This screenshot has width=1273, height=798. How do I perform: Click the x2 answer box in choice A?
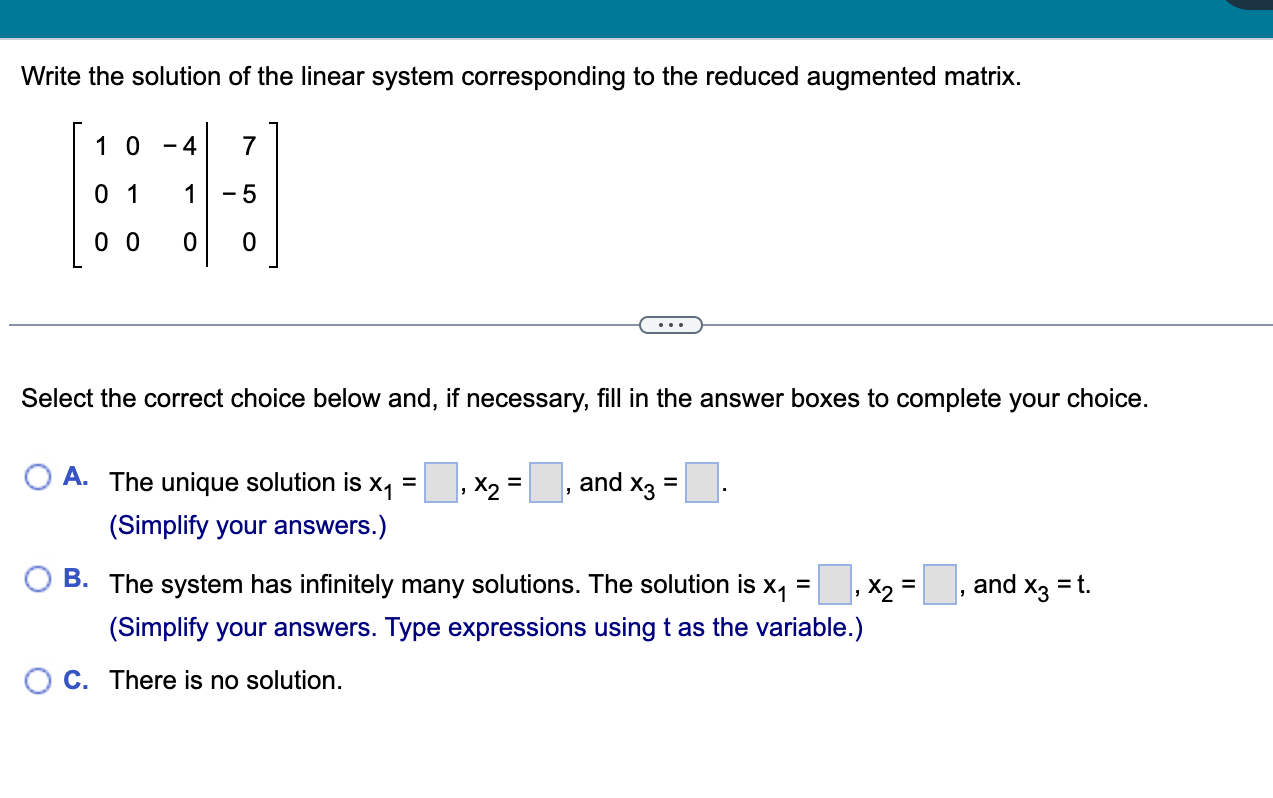pos(546,482)
